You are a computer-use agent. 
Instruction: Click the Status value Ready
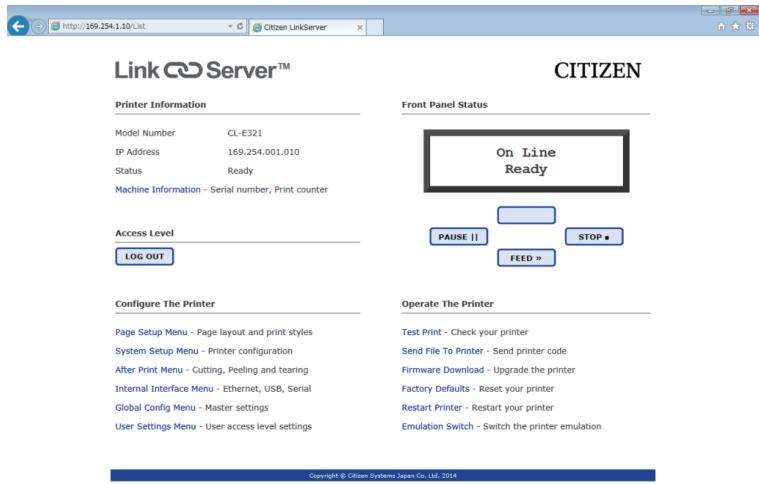(240, 171)
